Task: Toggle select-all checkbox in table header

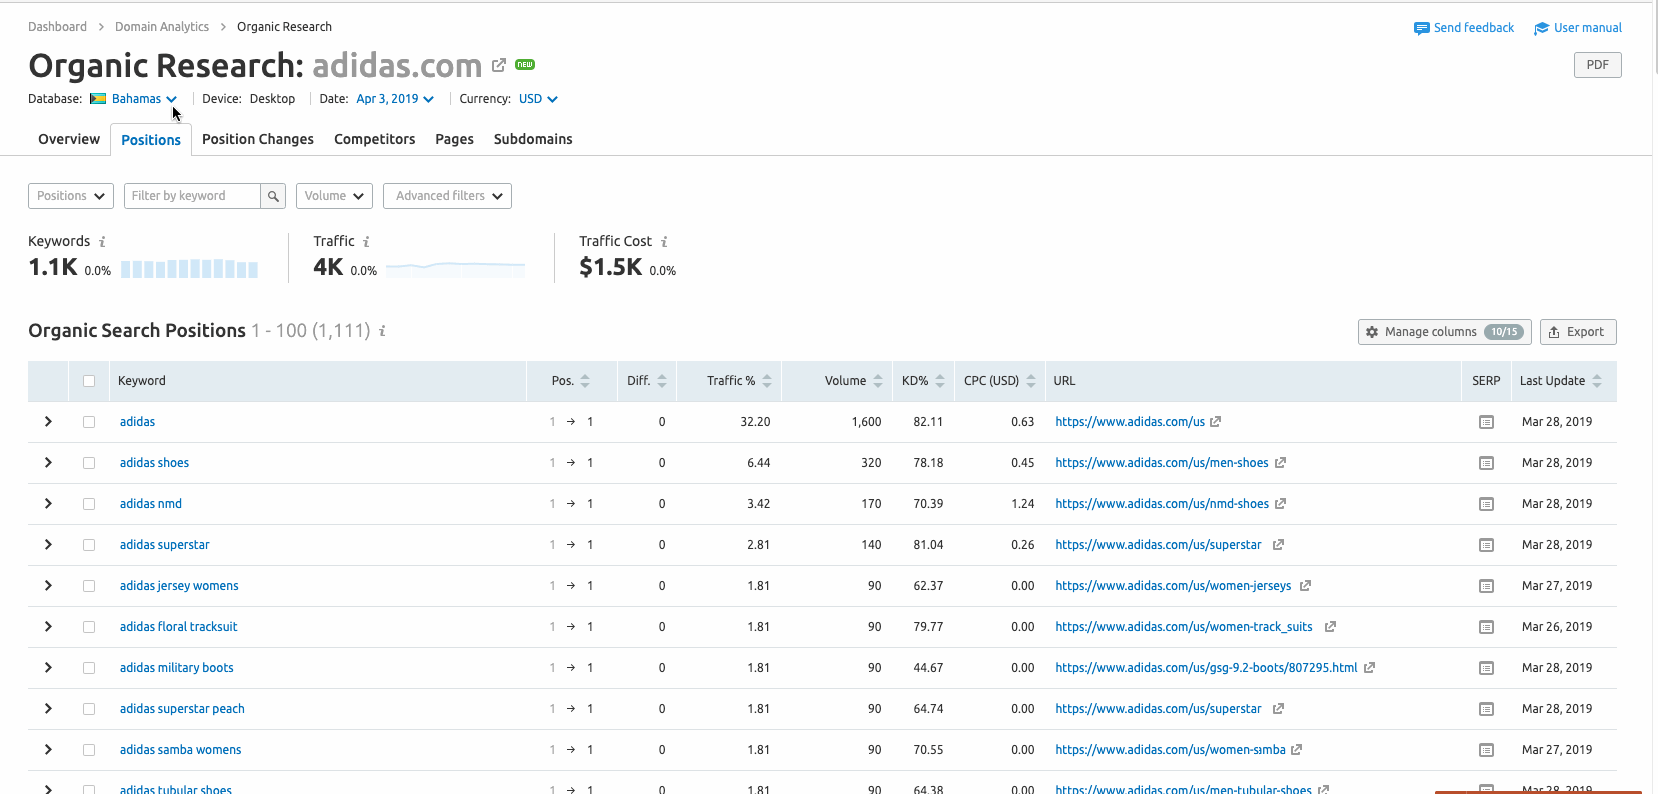Action: coord(89,381)
